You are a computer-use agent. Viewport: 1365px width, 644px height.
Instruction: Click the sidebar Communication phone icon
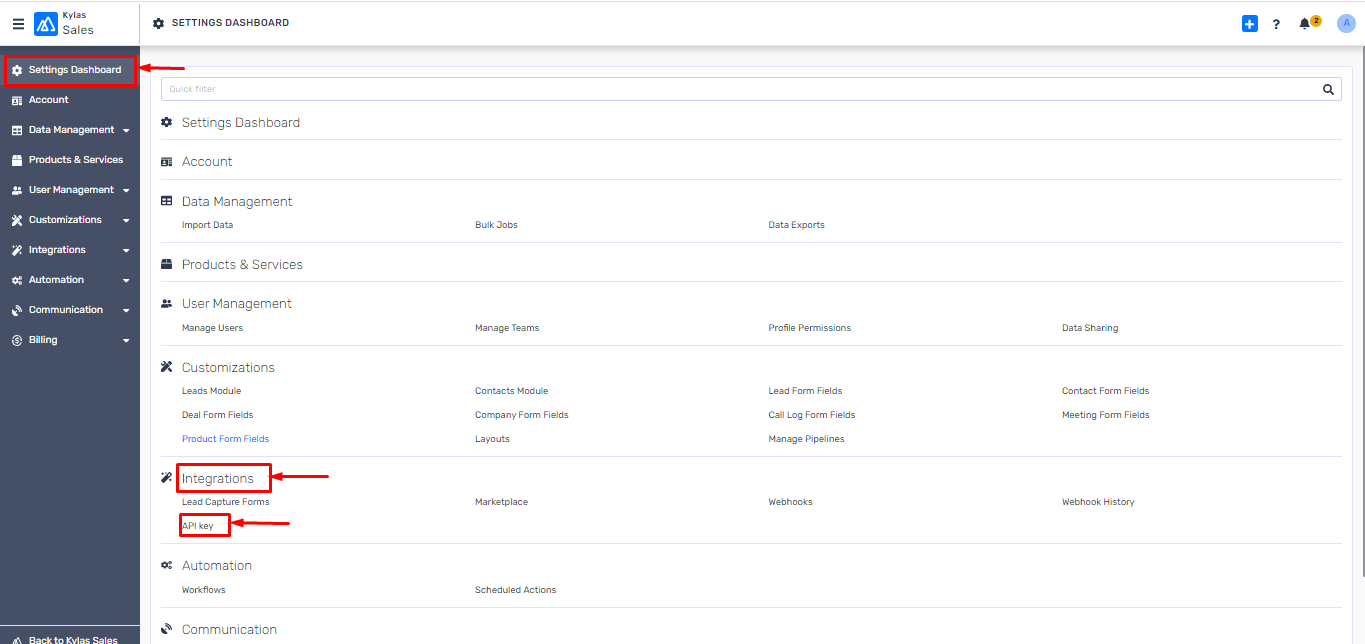pyautogui.click(x=17, y=310)
